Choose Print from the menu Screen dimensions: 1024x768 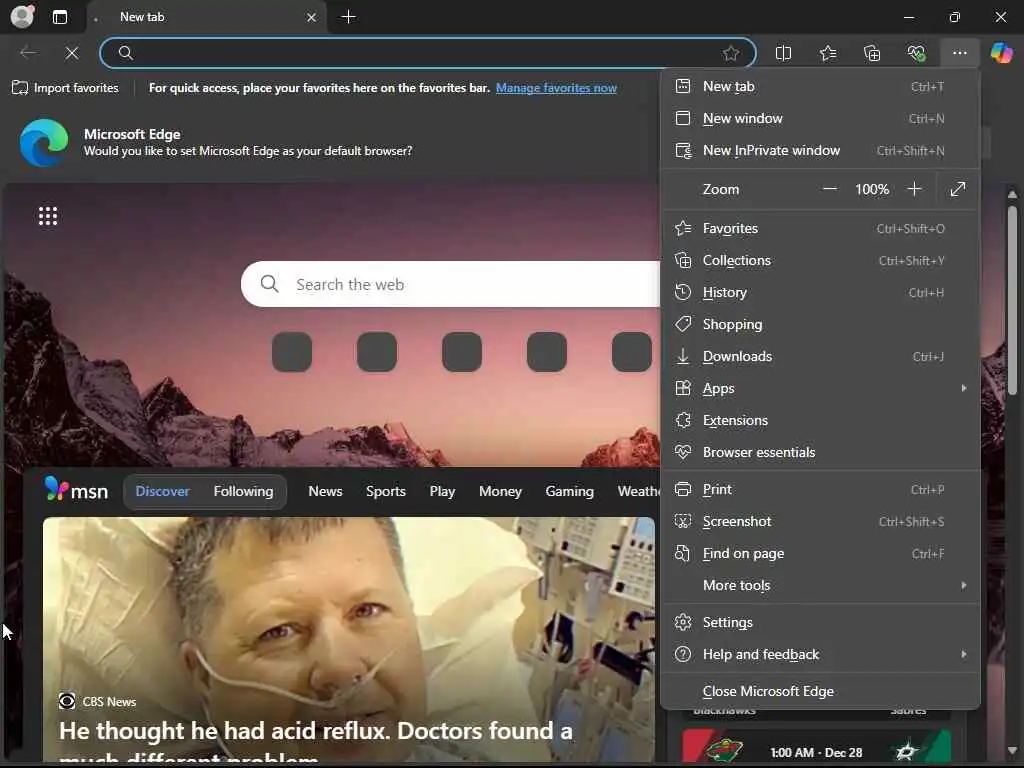[820, 490]
